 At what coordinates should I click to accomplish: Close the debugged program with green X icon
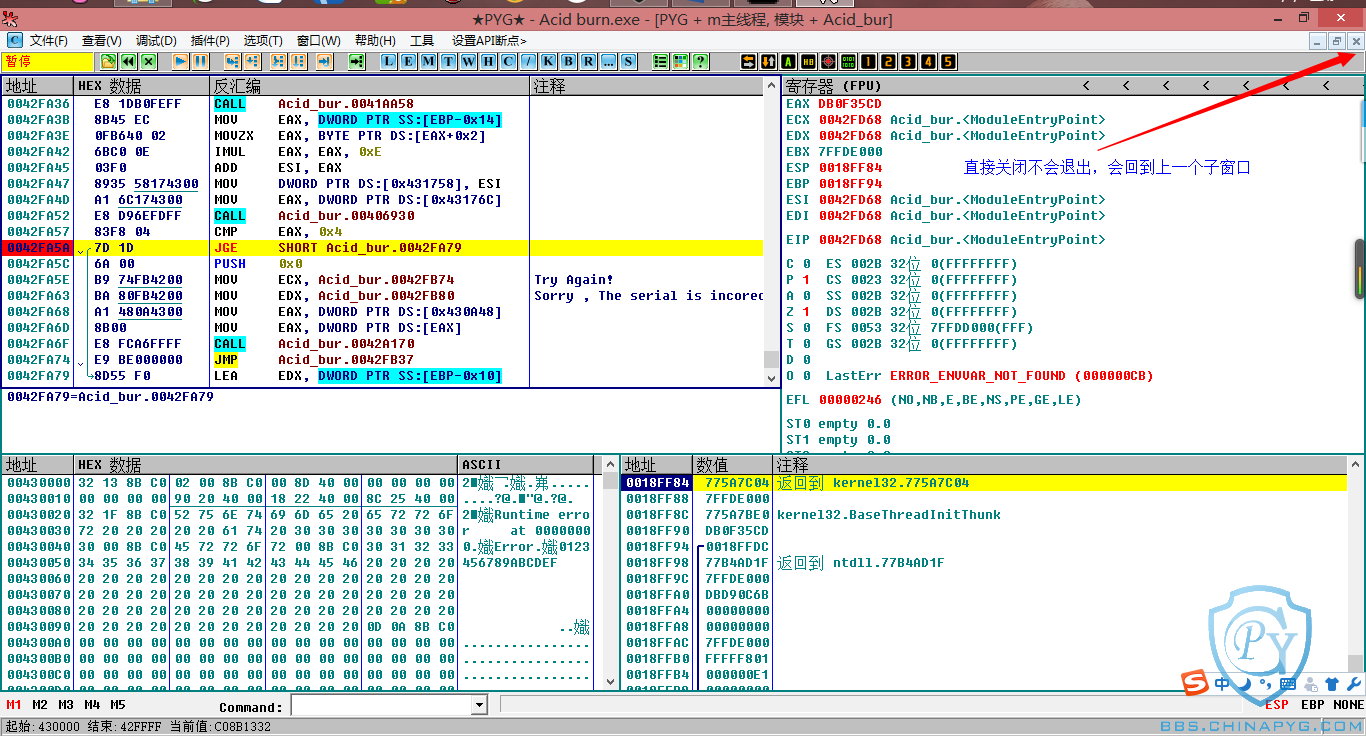[x=149, y=61]
